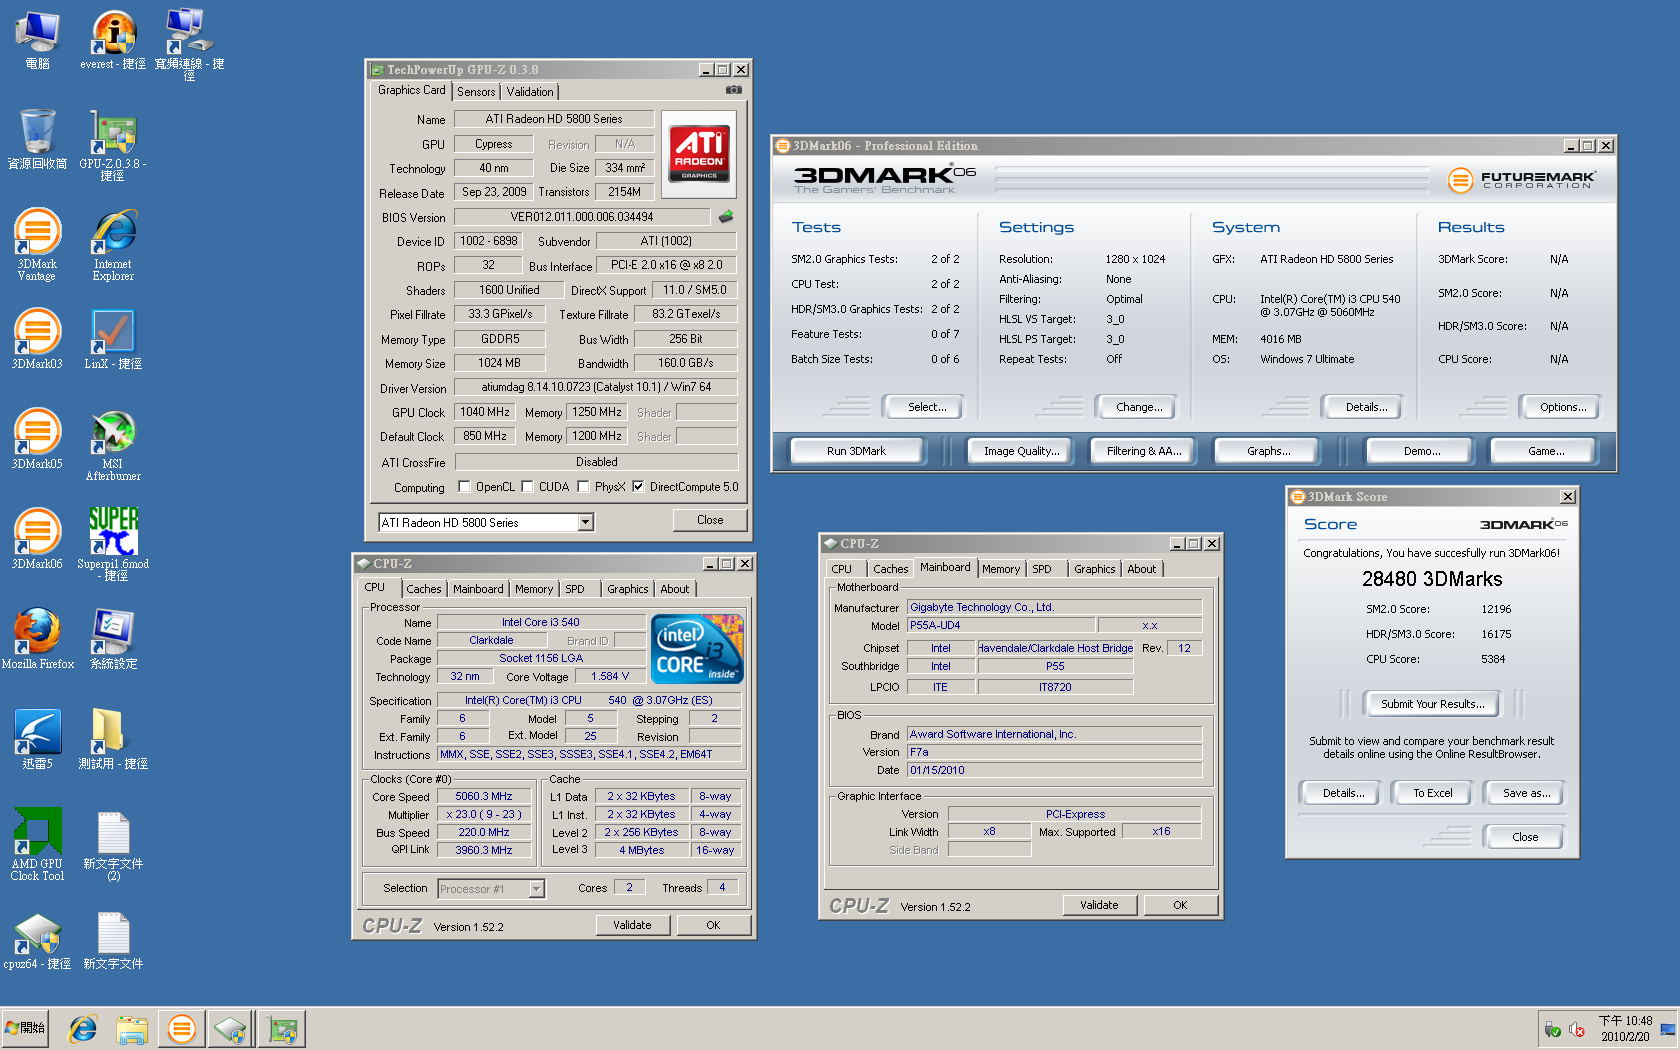Click the Filtering & AA... button
The width and height of the screenshot is (1680, 1050).
[x=1144, y=451]
